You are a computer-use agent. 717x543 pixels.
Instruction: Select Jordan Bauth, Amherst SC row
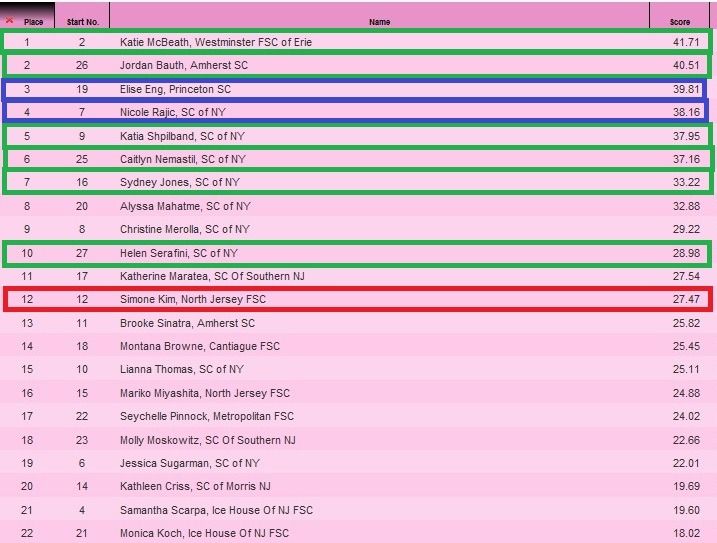357,65
